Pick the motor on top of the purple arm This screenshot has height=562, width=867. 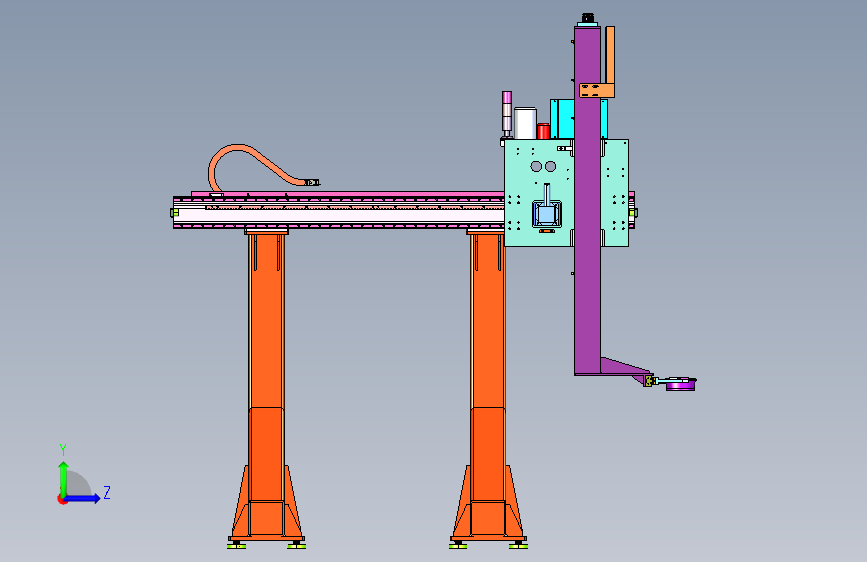587,20
